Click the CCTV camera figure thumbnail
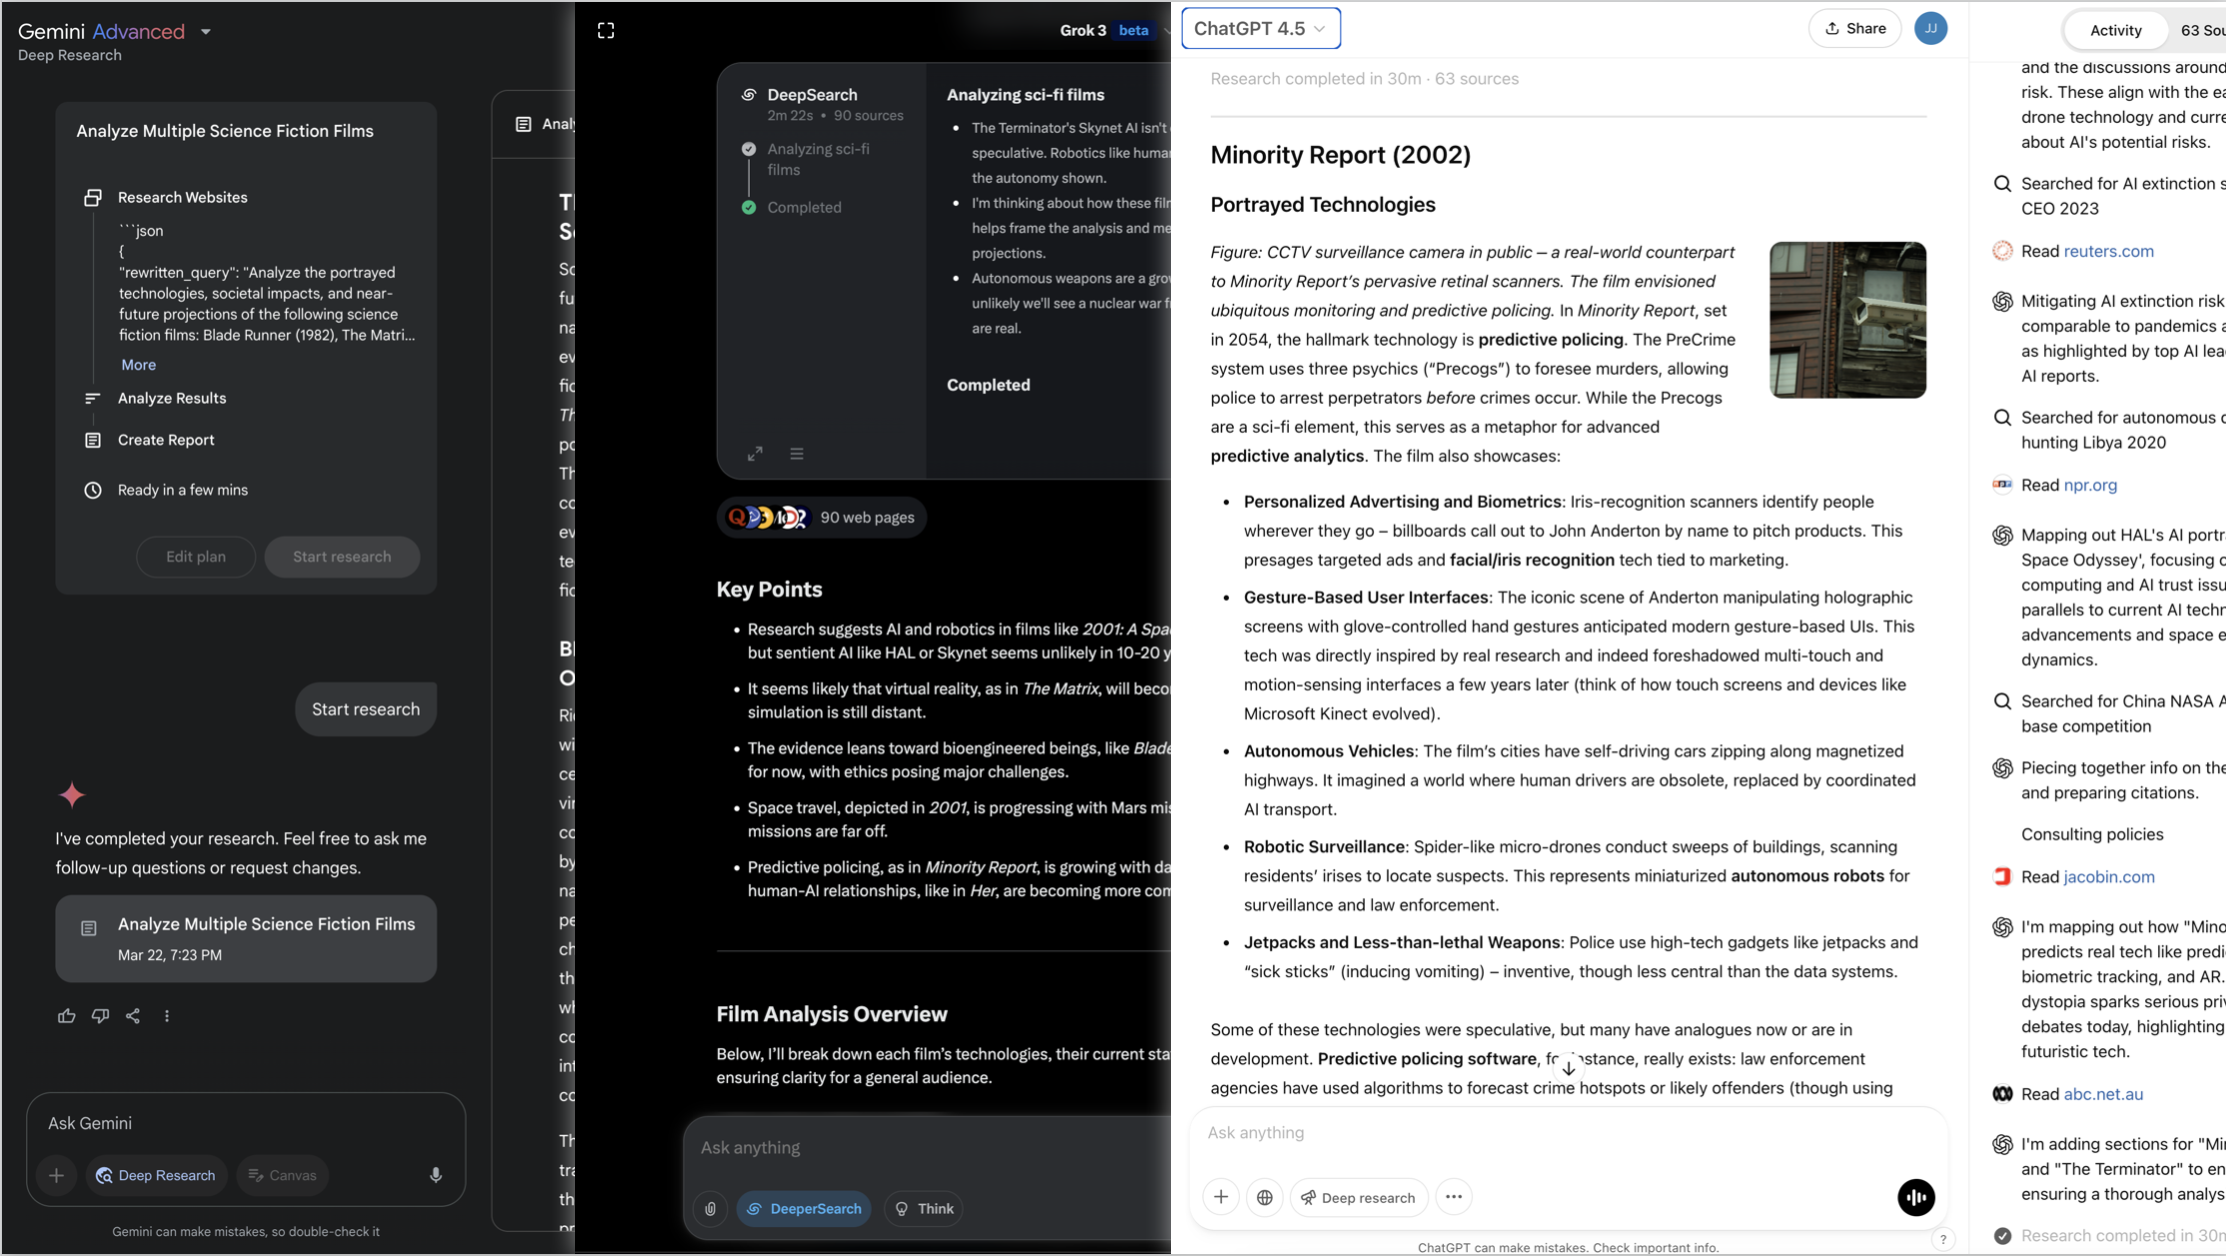The width and height of the screenshot is (2226, 1256). coord(1847,320)
